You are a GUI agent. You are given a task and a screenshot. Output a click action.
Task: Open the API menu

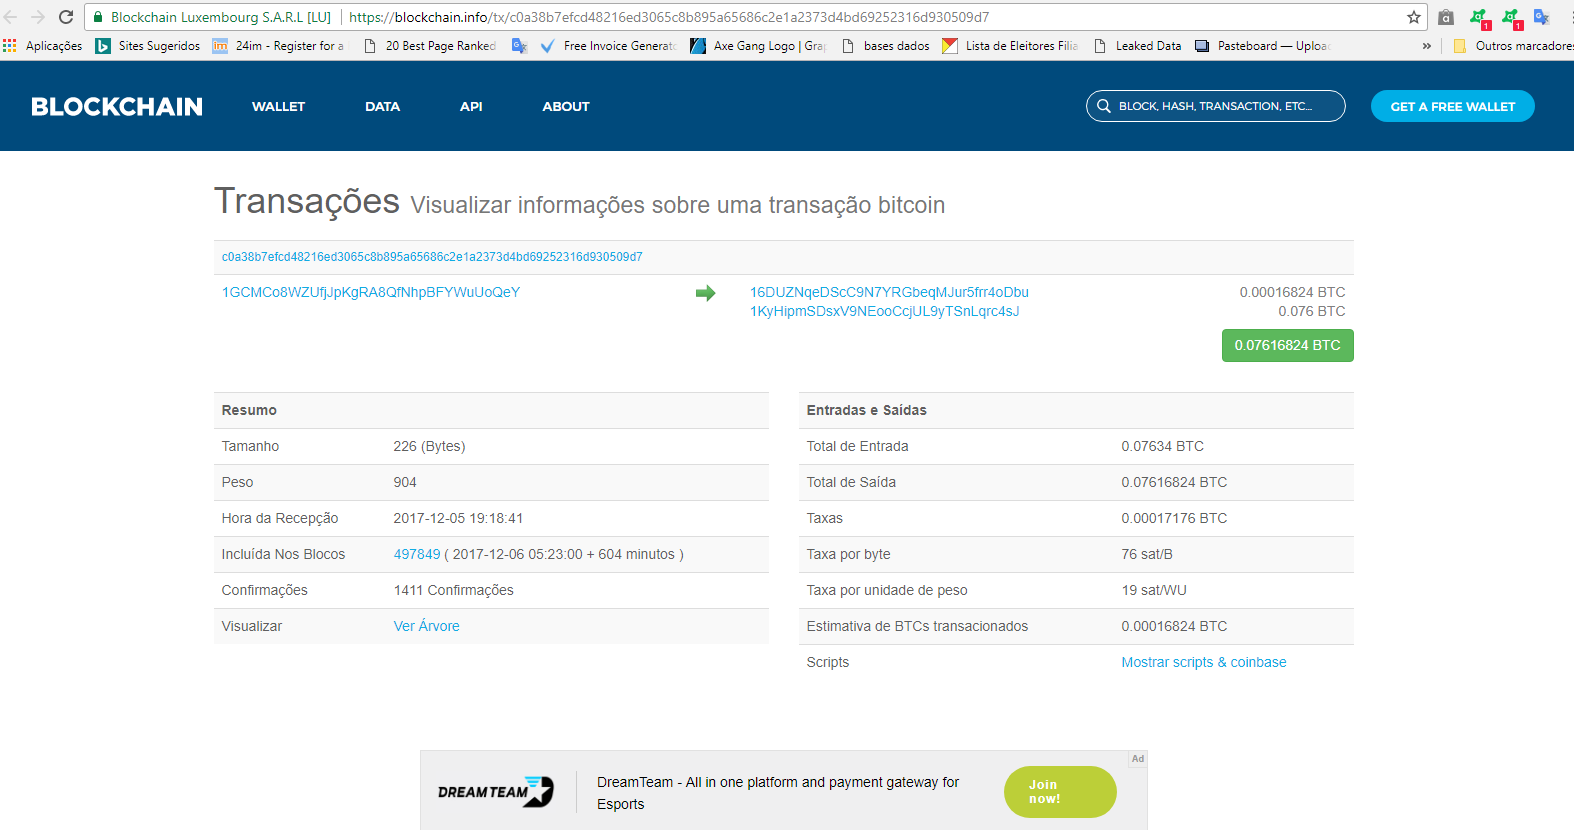[471, 106]
